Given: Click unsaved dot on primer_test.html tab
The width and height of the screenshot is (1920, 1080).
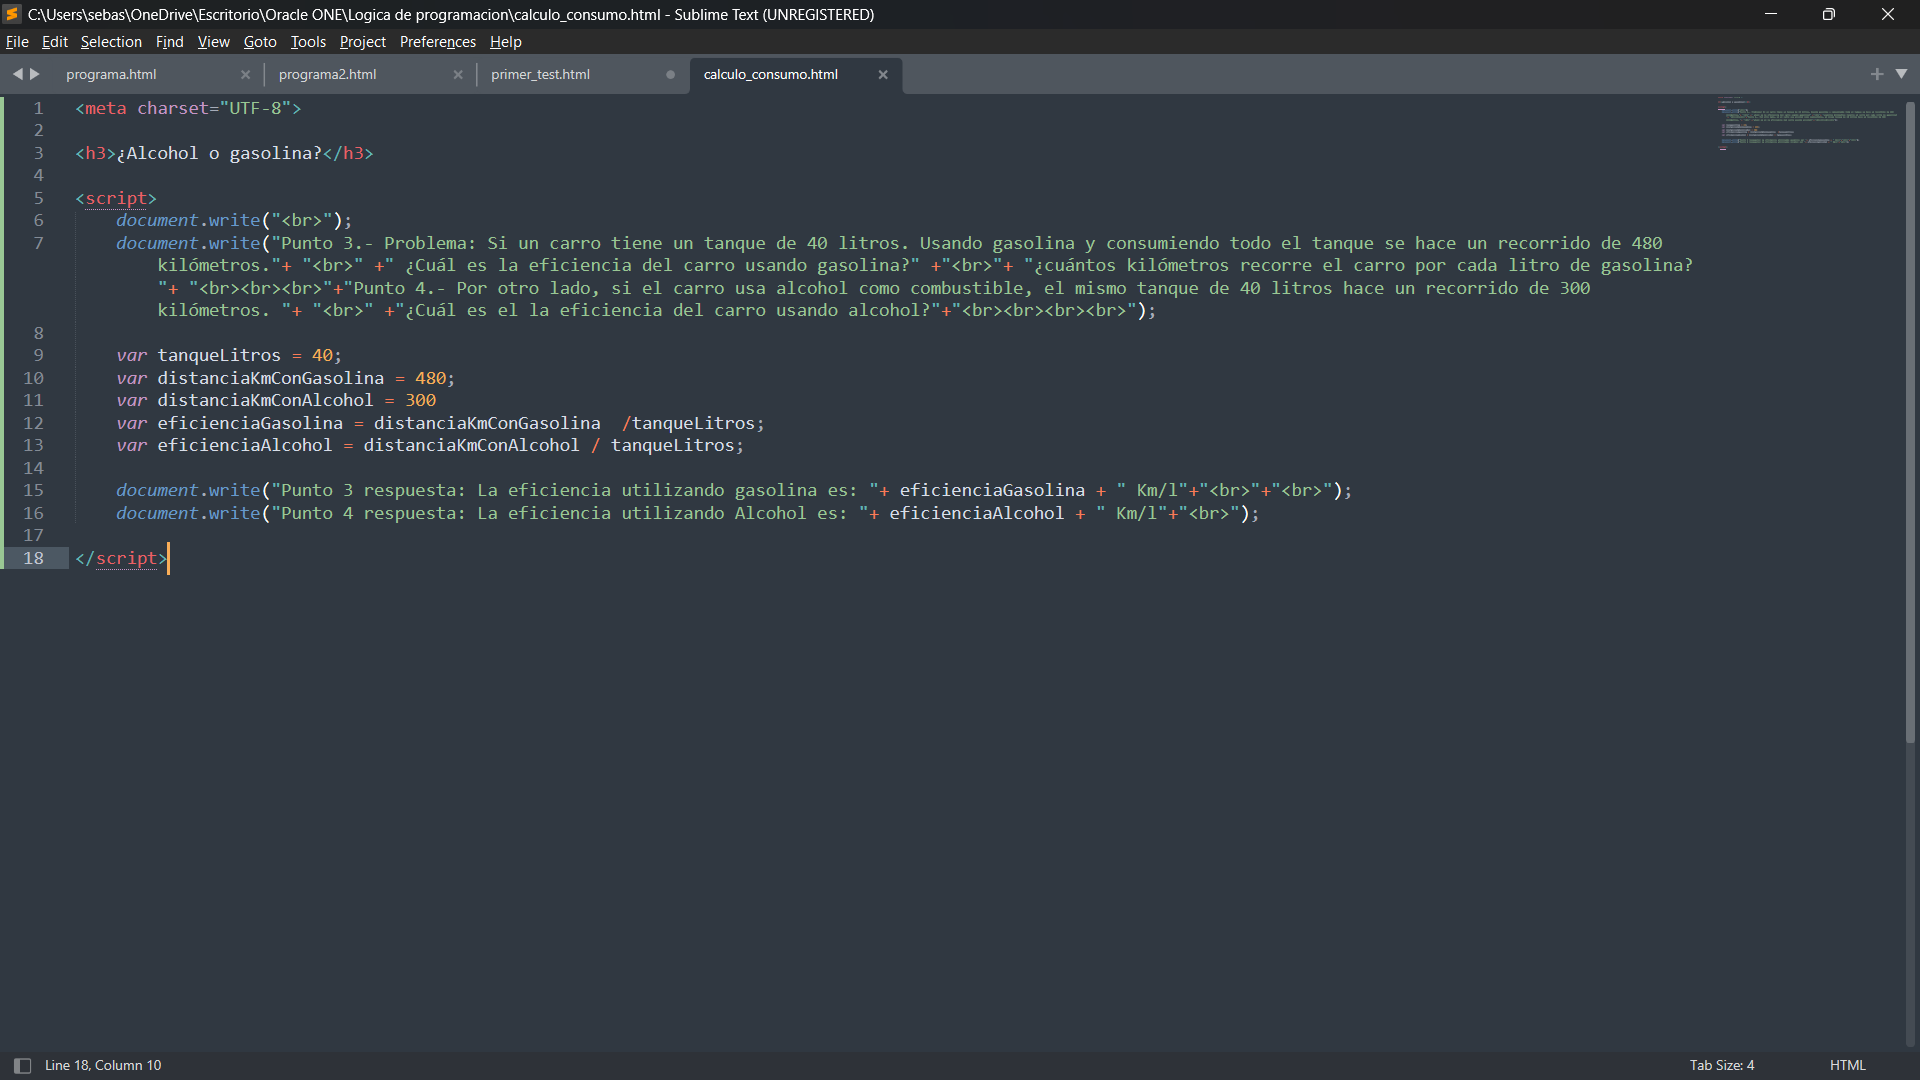Looking at the screenshot, I should pos(670,75).
